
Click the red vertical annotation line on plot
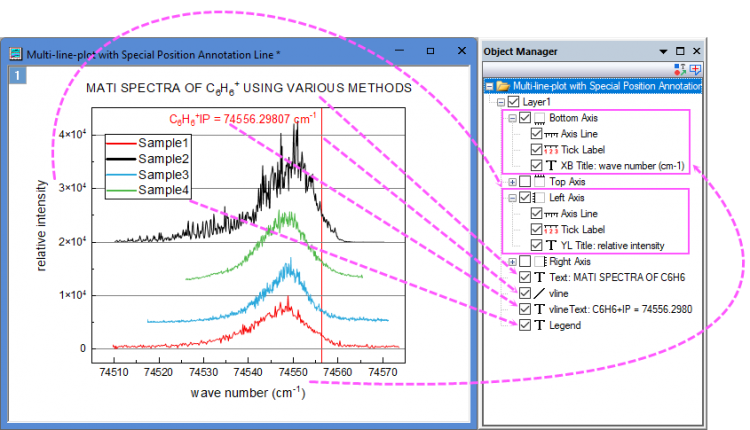coord(322,250)
